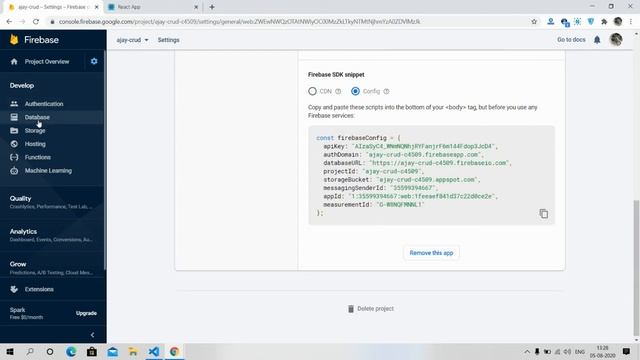This screenshot has width=640, height=360.
Task: Click the Storage folder icon
Action: tap(14, 131)
